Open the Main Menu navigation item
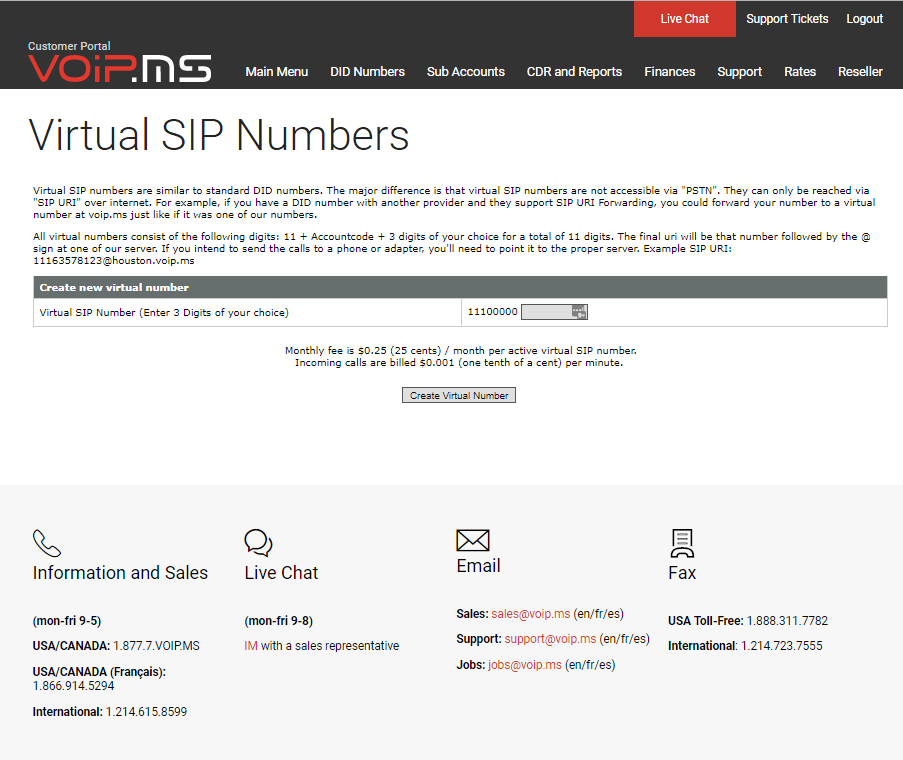The height and width of the screenshot is (760, 903). coord(277,71)
